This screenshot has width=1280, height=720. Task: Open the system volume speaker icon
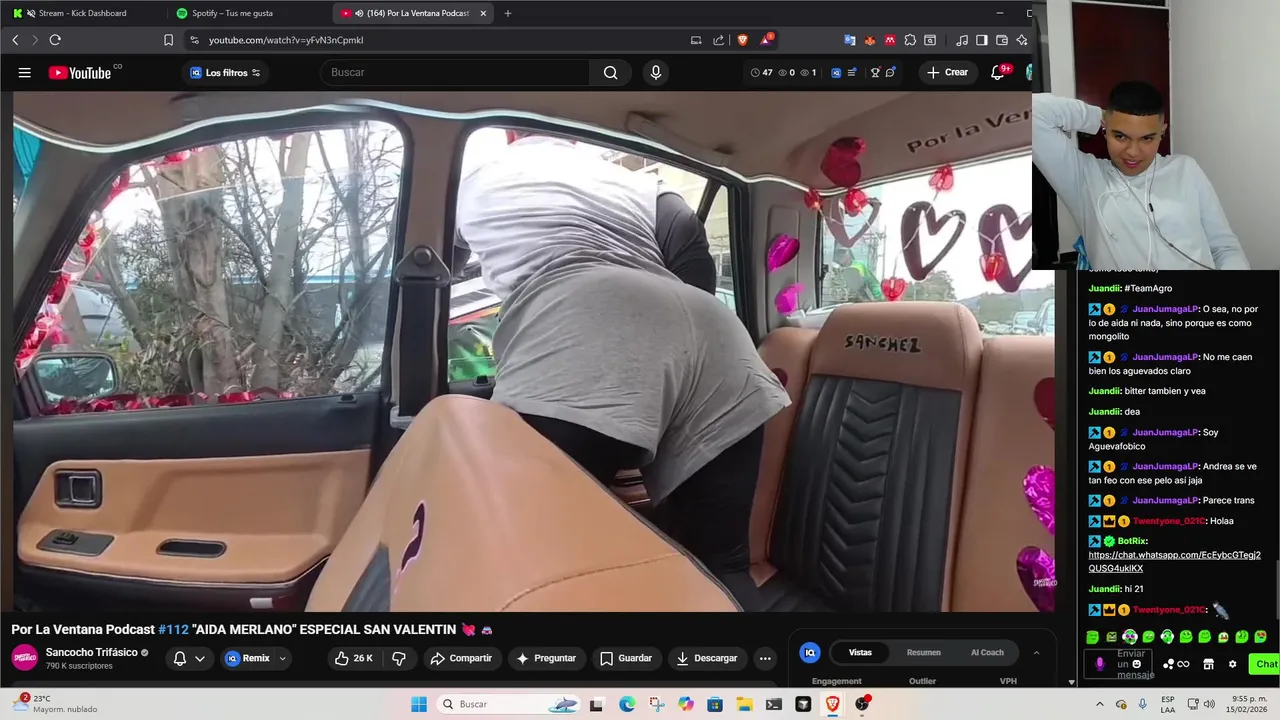click(x=1210, y=704)
